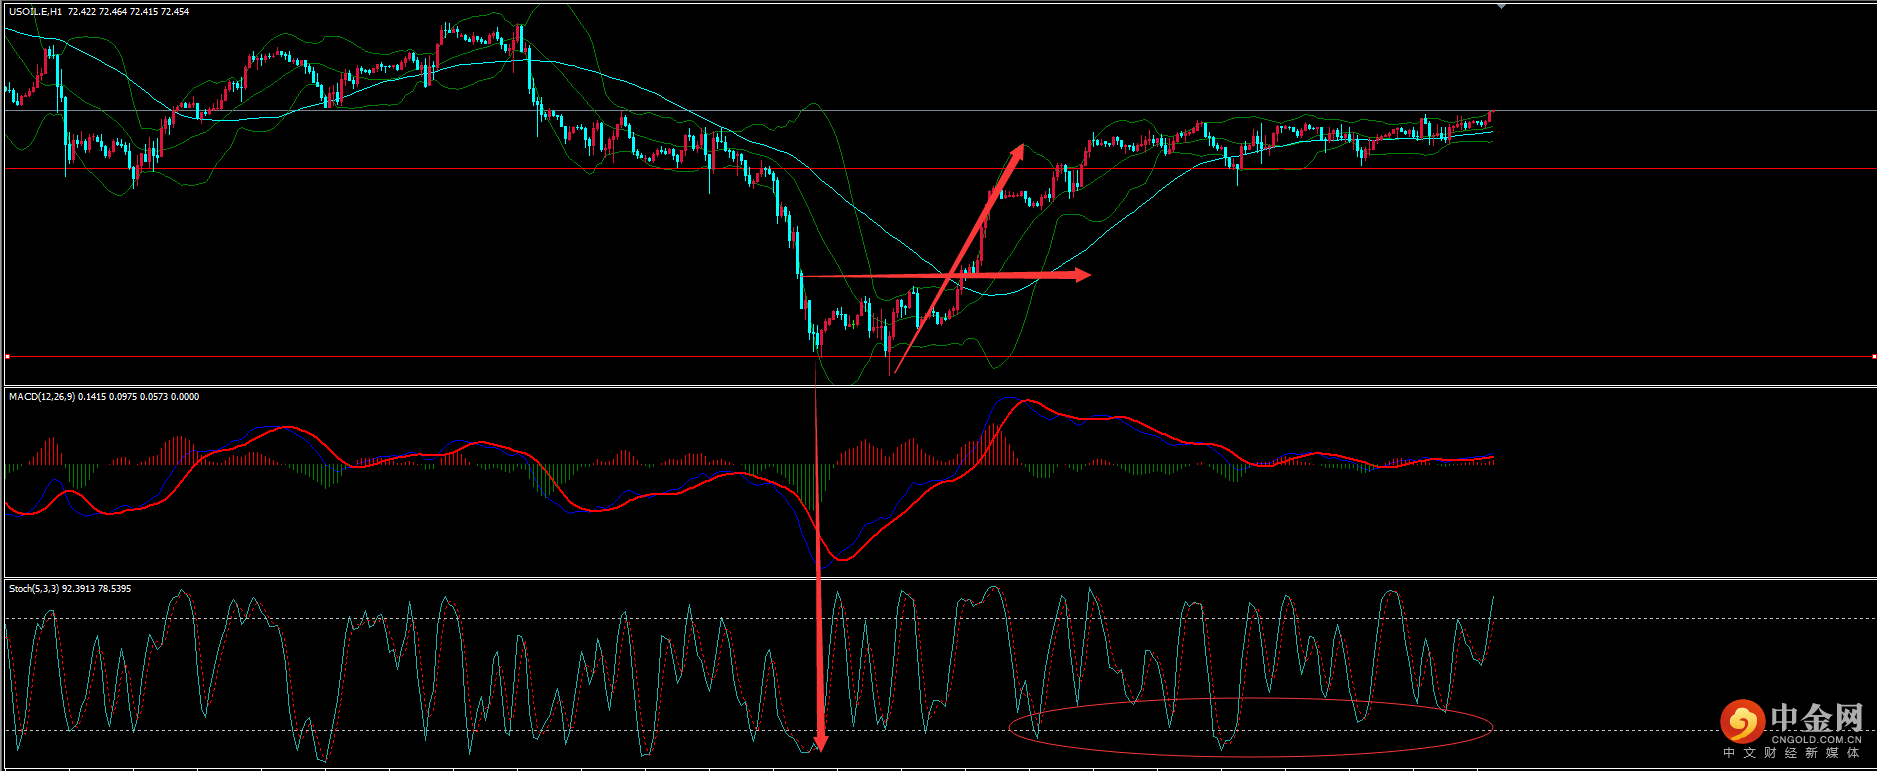Click the CNGOLD.COM.CN watermark text
The image size is (1877, 771).
pyautogui.click(x=1816, y=740)
